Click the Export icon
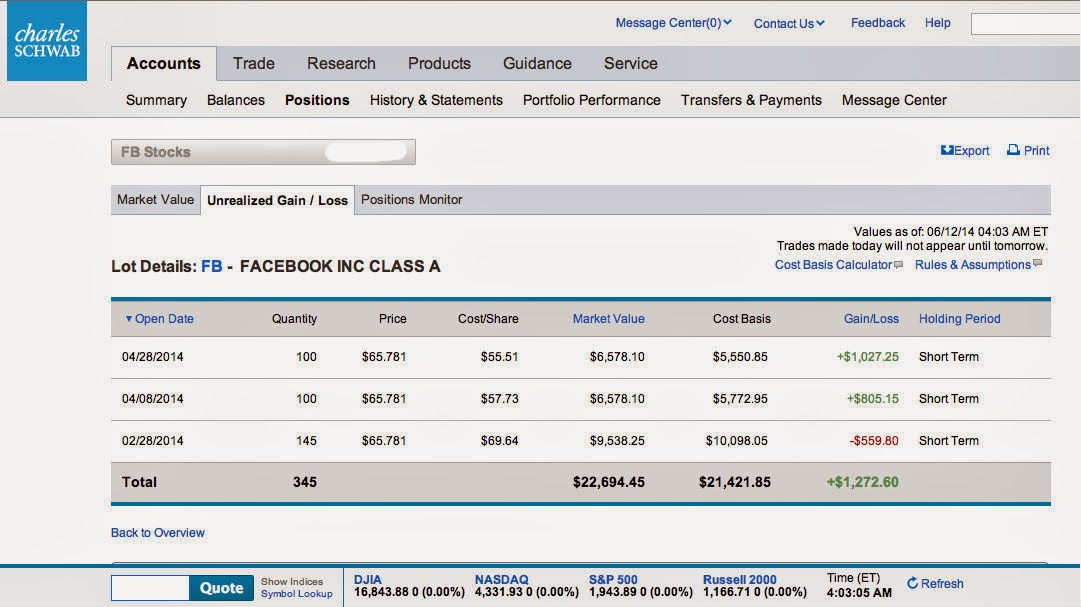This screenshot has height=607, width=1081. coord(947,150)
